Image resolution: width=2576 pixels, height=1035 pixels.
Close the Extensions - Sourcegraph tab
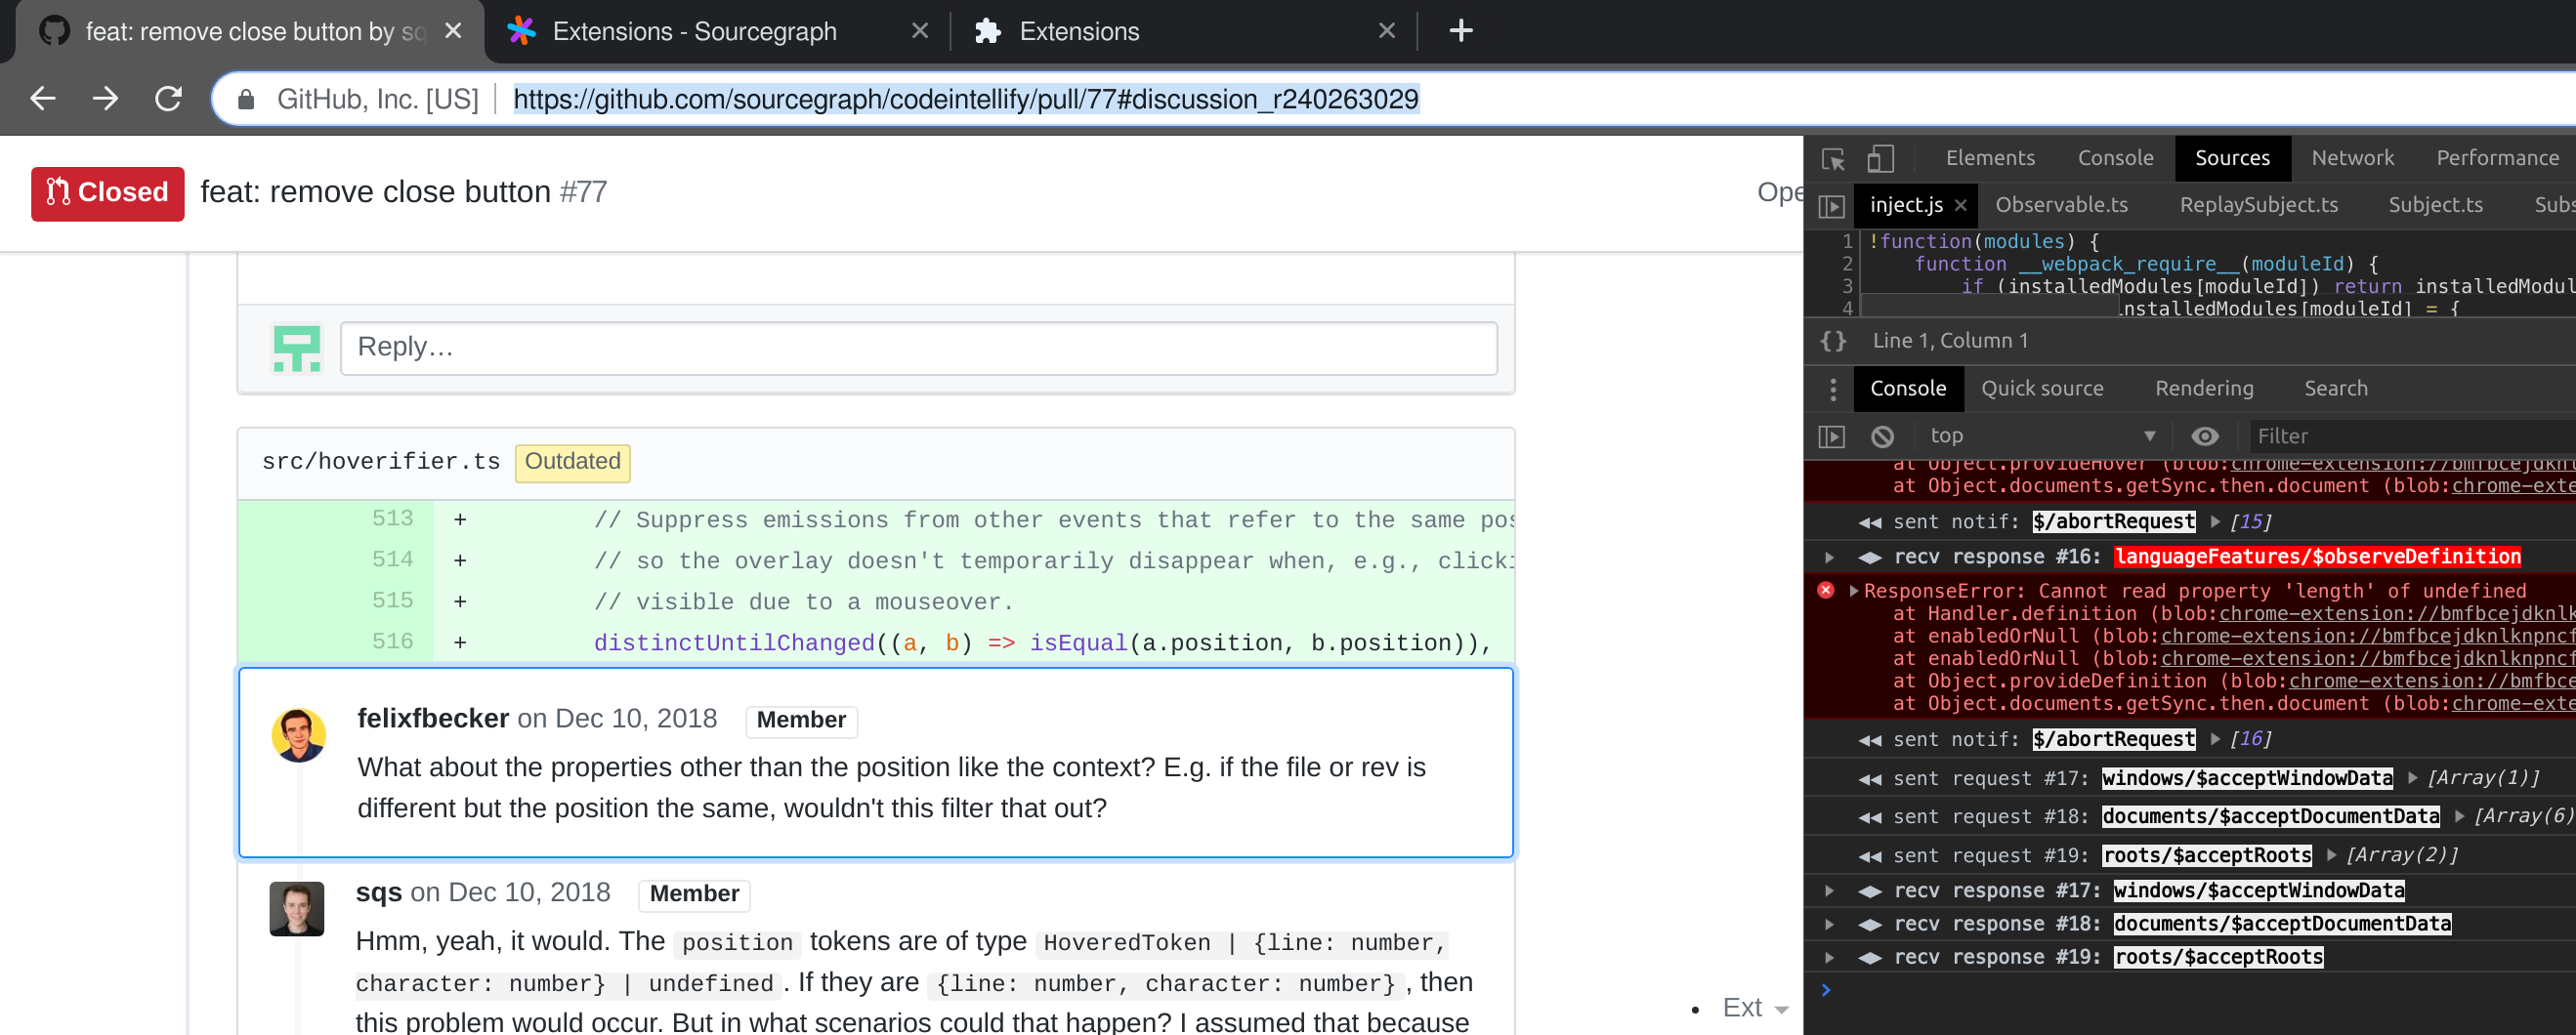coord(920,31)
